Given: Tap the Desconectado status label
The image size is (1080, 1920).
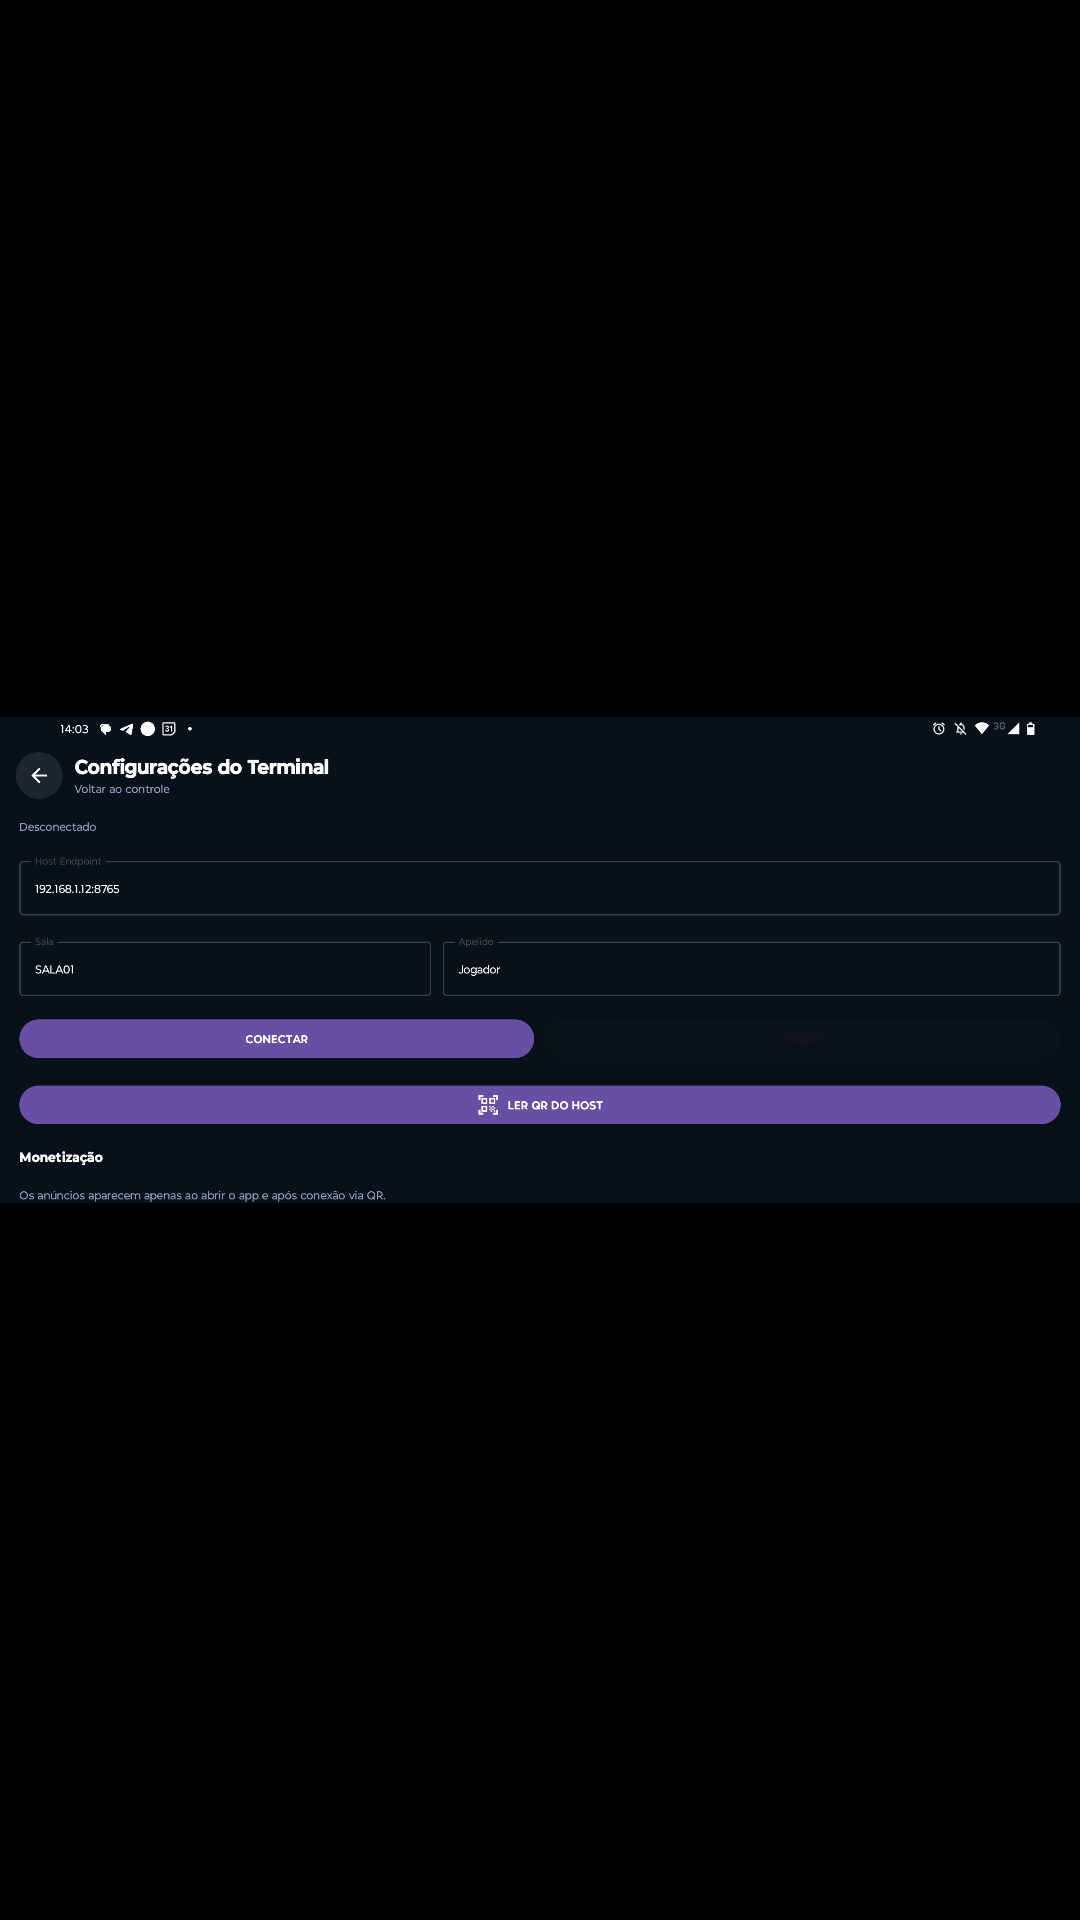Looking at the screenshot, I should pyautogui.click(x=57, y=827).
